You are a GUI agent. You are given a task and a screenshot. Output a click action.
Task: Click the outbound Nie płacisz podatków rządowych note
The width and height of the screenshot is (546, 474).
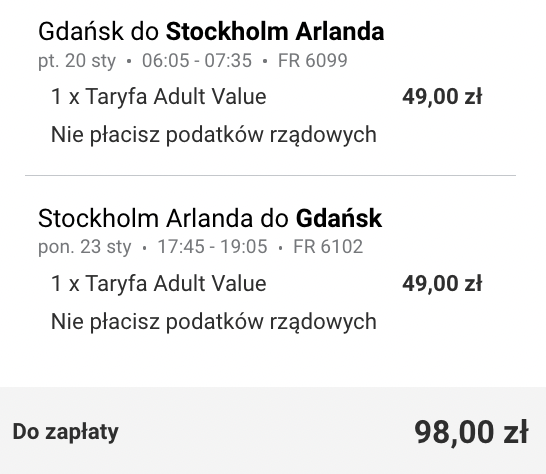coord(213,135)
